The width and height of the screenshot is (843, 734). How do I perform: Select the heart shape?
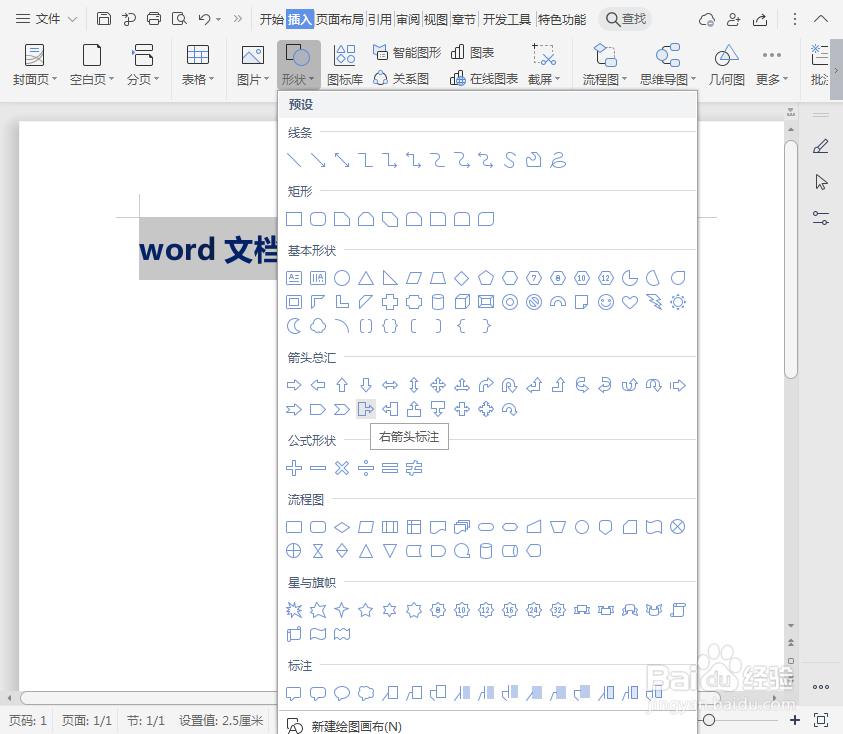pos(630,302)
